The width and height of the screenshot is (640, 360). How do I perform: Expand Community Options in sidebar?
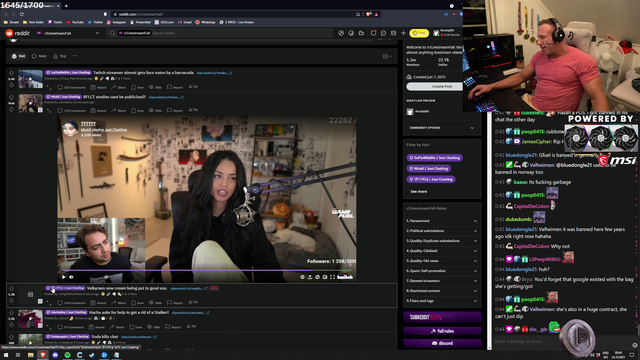coord(442,128)
